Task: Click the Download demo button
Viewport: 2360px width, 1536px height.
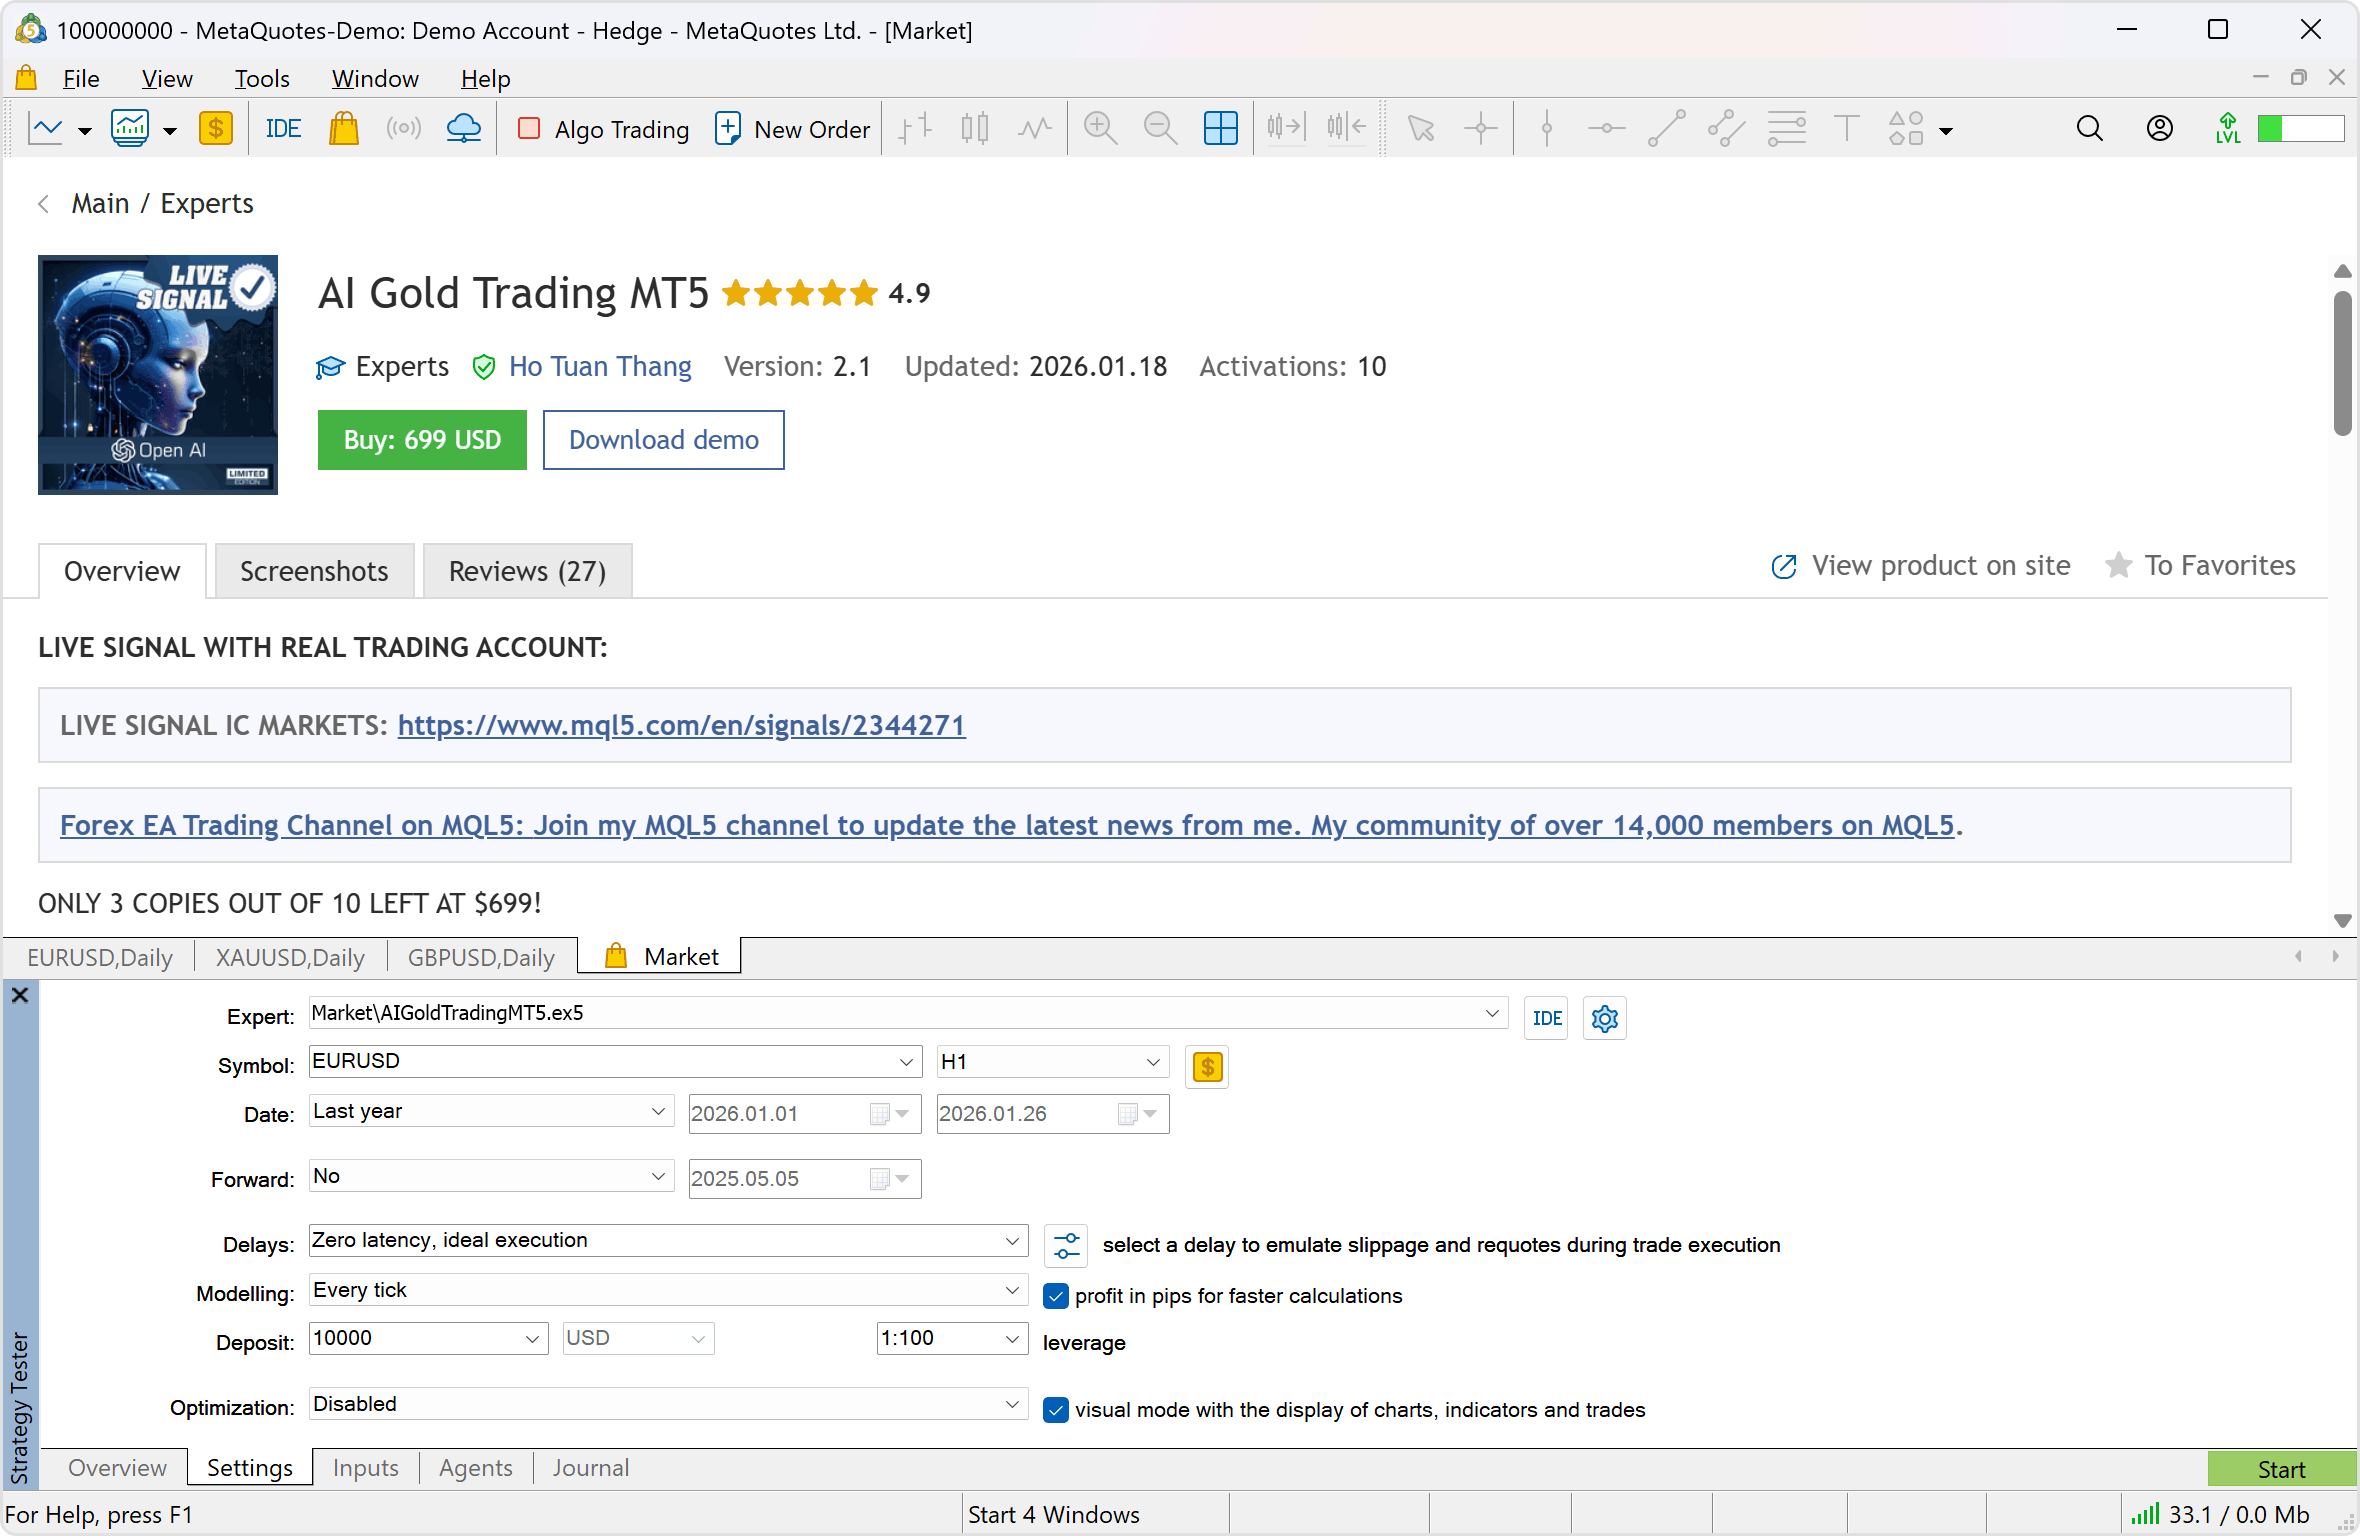Action: coord(663,440)
